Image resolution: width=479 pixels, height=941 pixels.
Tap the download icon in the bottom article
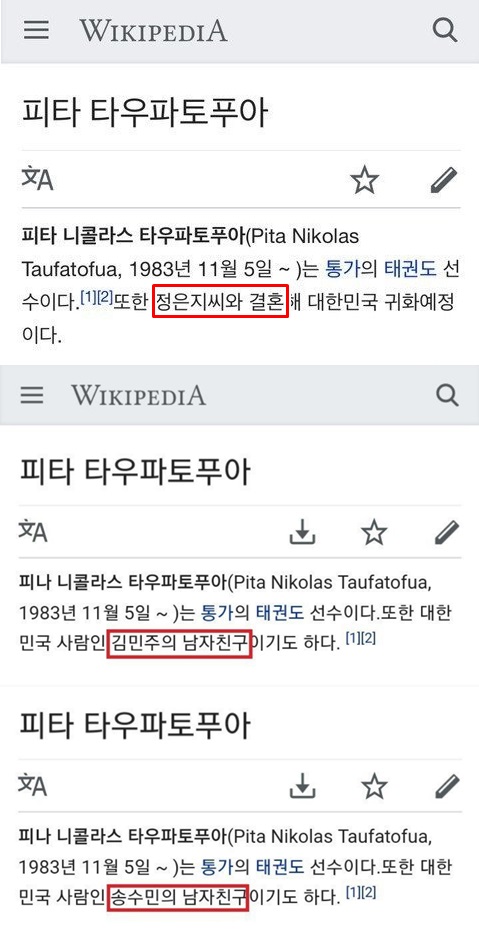[x=303, y=786]
